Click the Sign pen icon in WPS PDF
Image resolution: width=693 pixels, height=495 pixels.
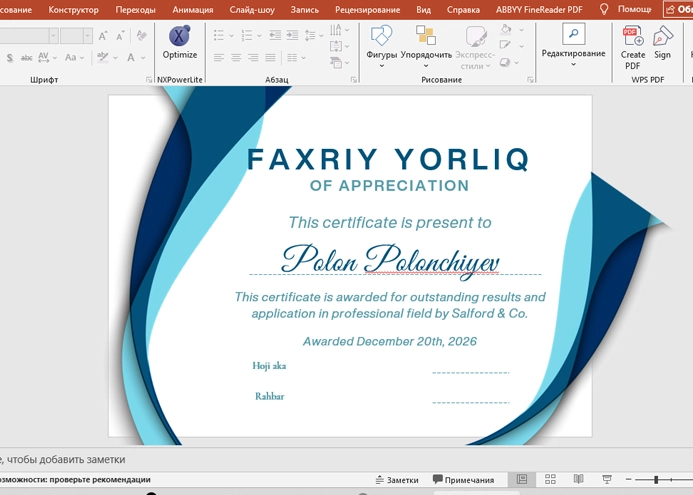coord(662,42)
